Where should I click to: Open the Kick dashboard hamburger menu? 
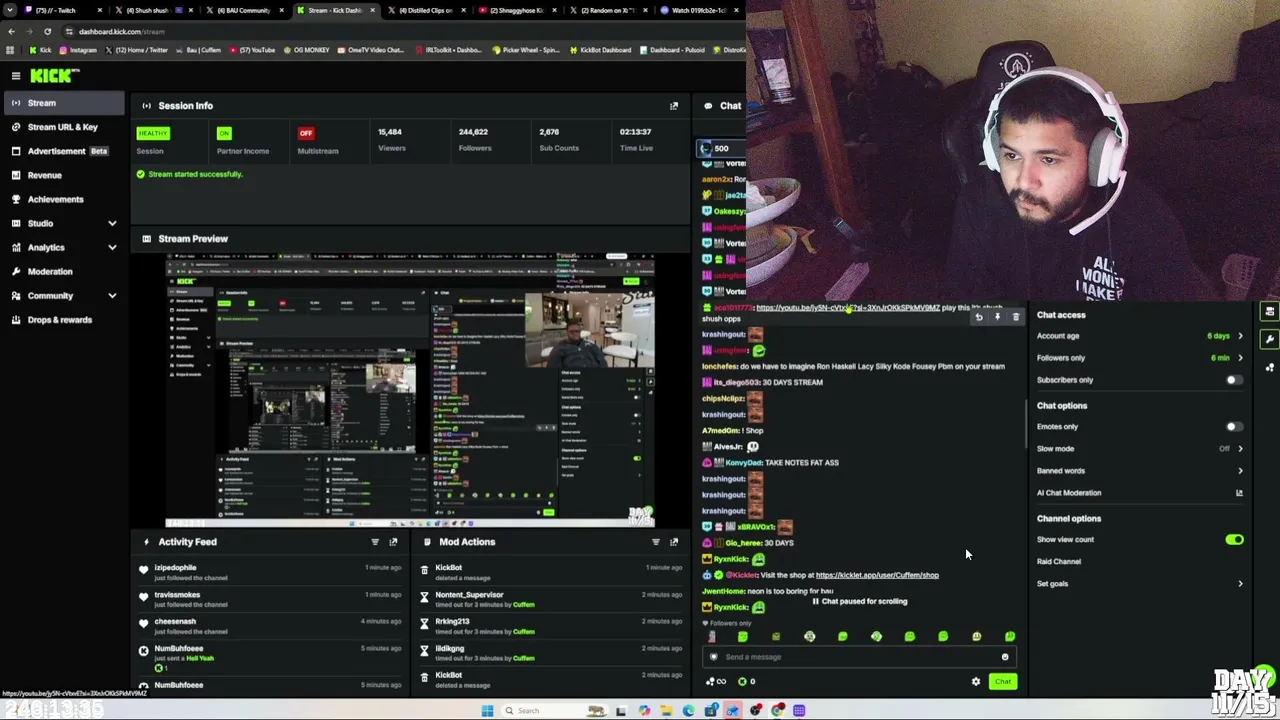coord(16,76)
